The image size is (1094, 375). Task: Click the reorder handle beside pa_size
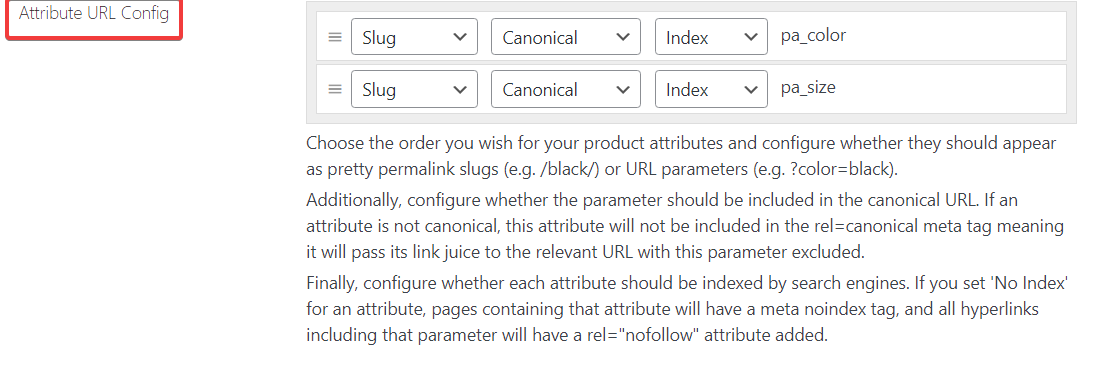[x=335, y=89]
